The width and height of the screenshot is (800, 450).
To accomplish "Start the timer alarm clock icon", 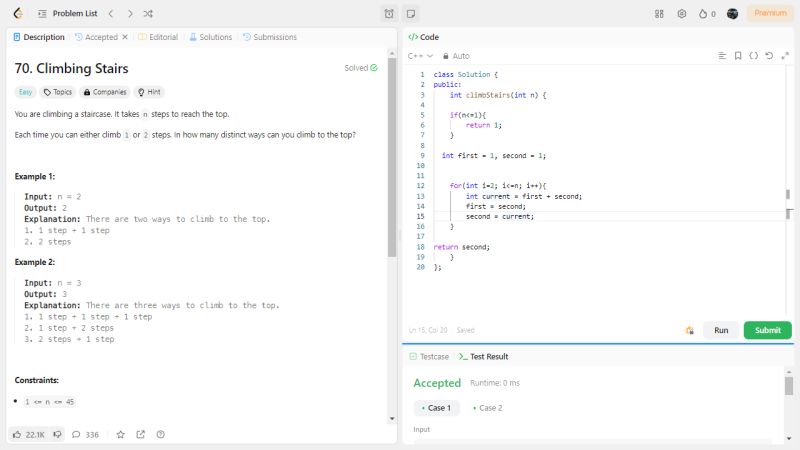I will pos(389,13).
